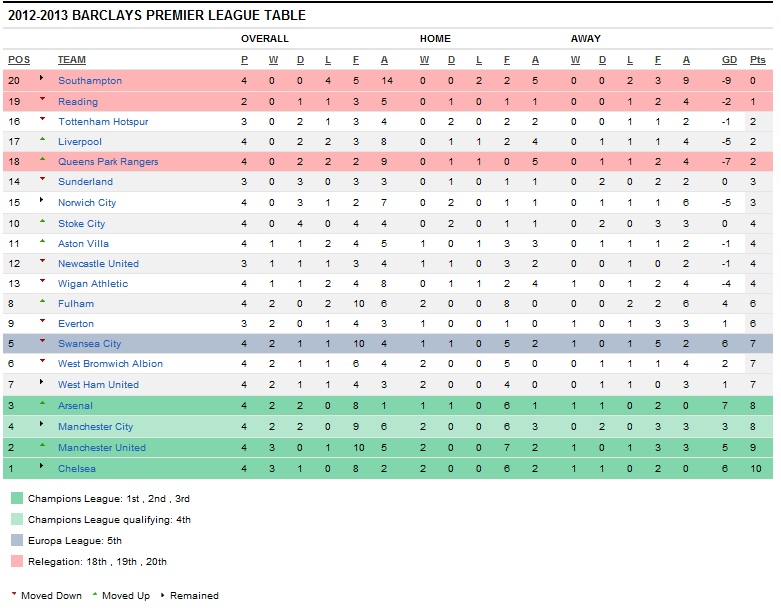The height and width of the screenshot is (612, 781).
Task: Click the TEAM column header
Action: [72, 60]
